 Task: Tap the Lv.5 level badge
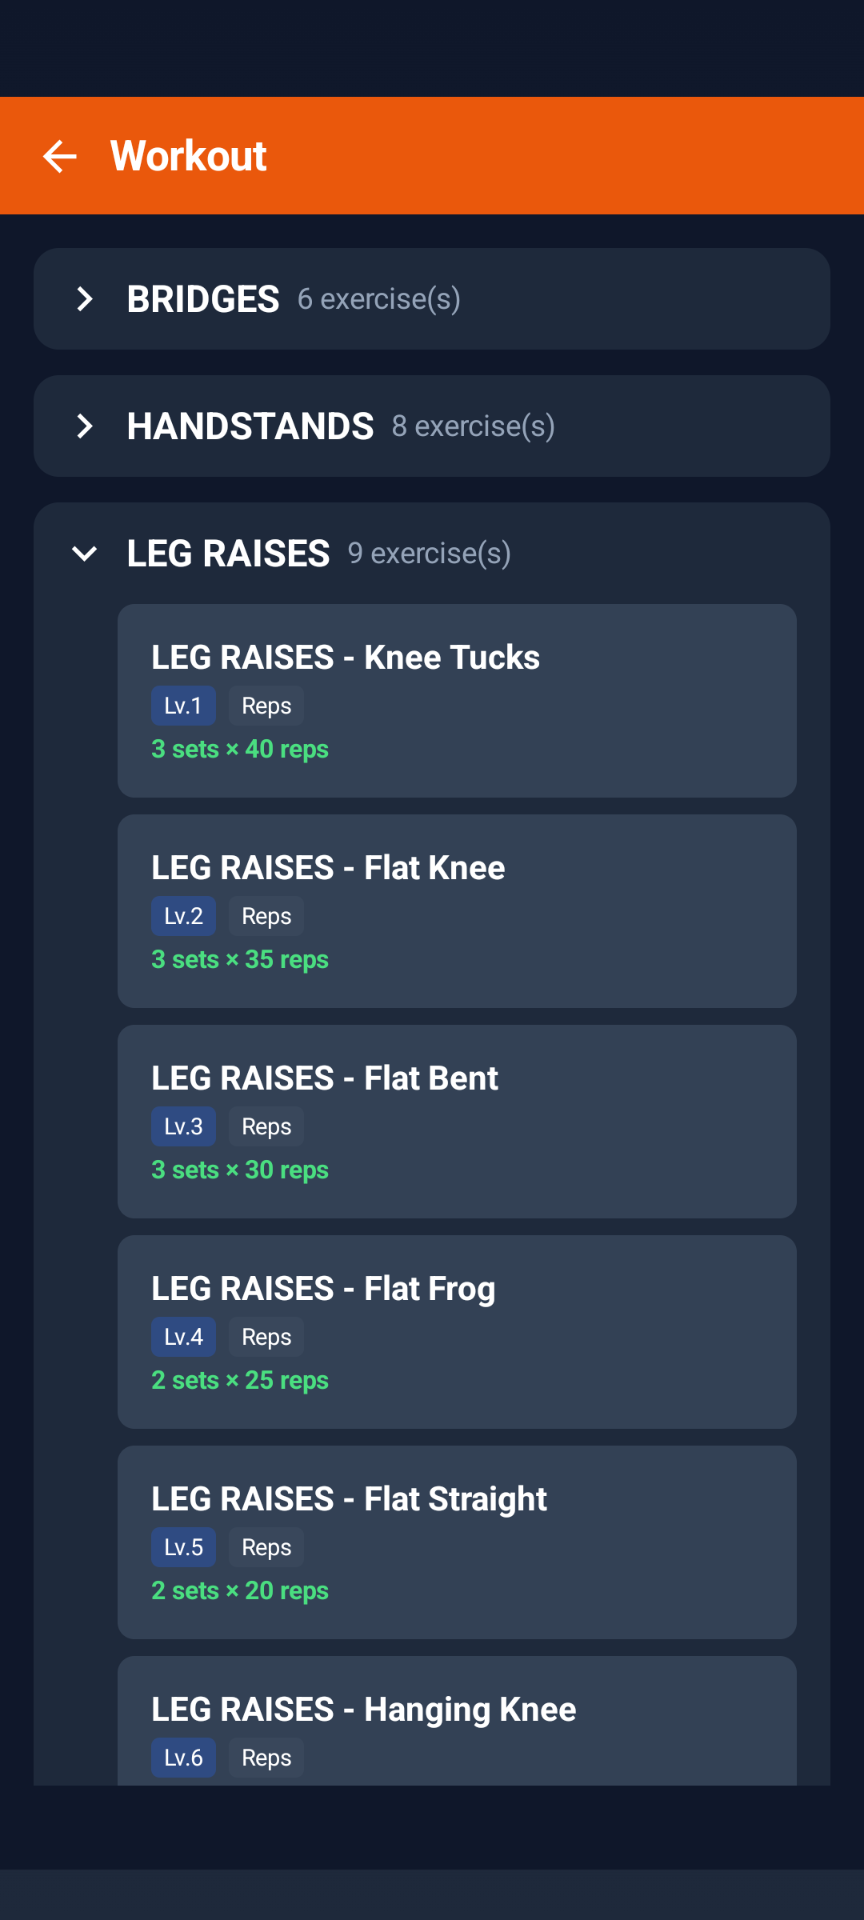[183, 1548]
